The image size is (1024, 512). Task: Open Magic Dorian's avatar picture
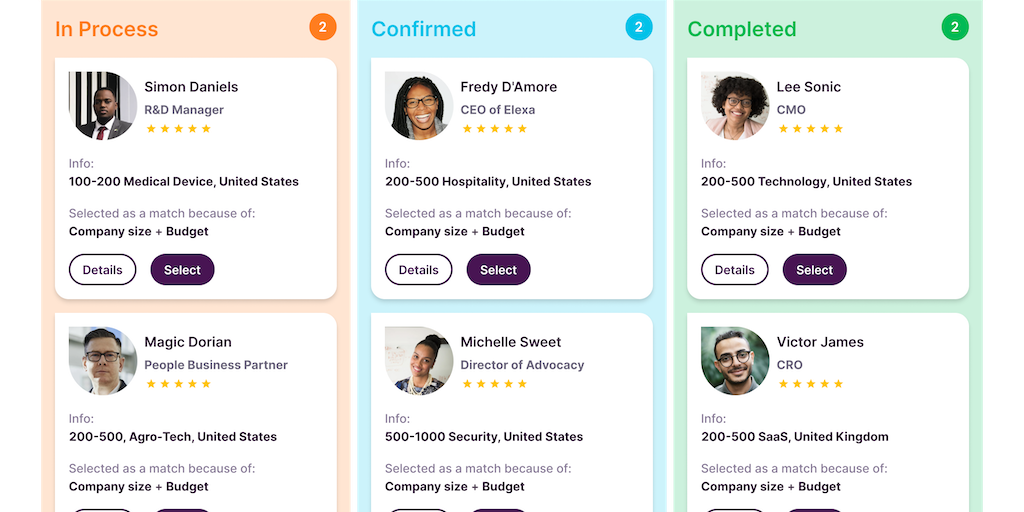103,361
